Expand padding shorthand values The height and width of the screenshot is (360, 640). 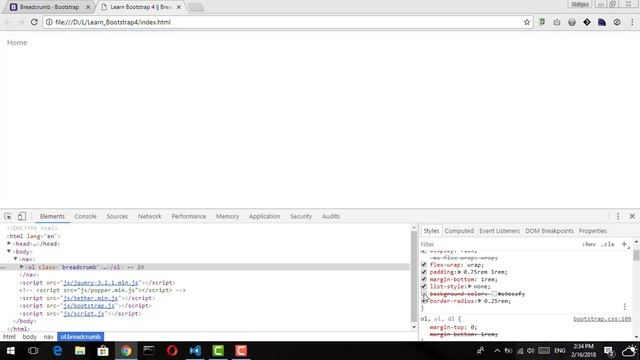tap(460, 272)
